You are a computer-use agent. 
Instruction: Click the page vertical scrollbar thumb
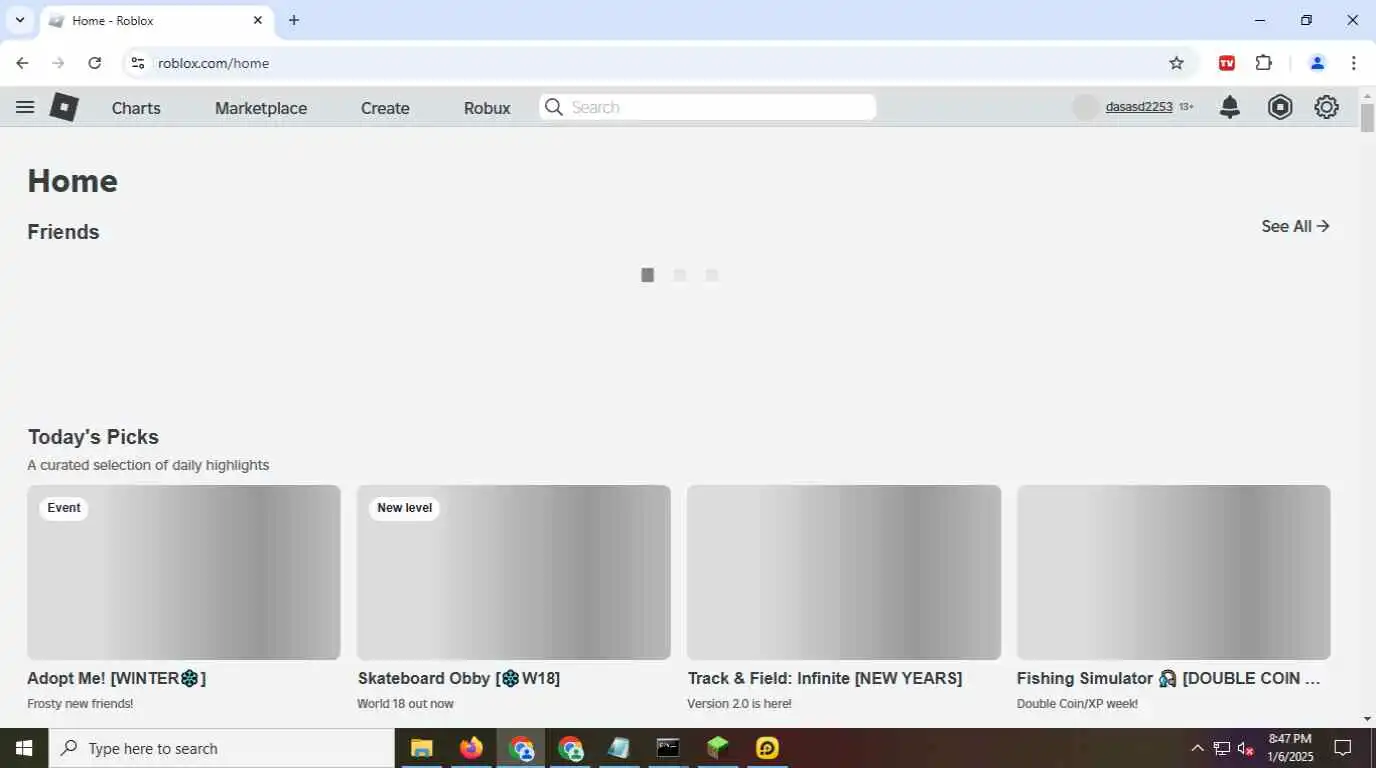(x=1367, y=117)
